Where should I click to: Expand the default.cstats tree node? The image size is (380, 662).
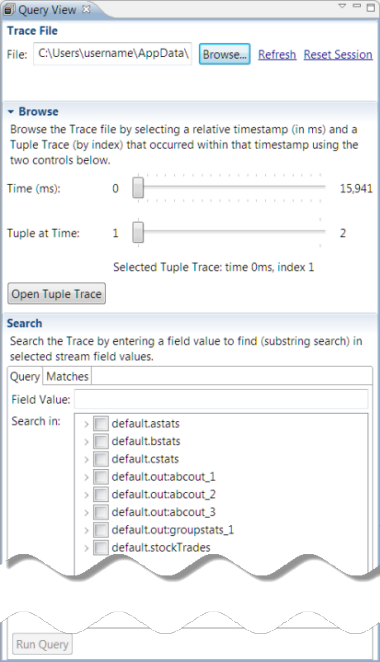click(x=86, y=459)
